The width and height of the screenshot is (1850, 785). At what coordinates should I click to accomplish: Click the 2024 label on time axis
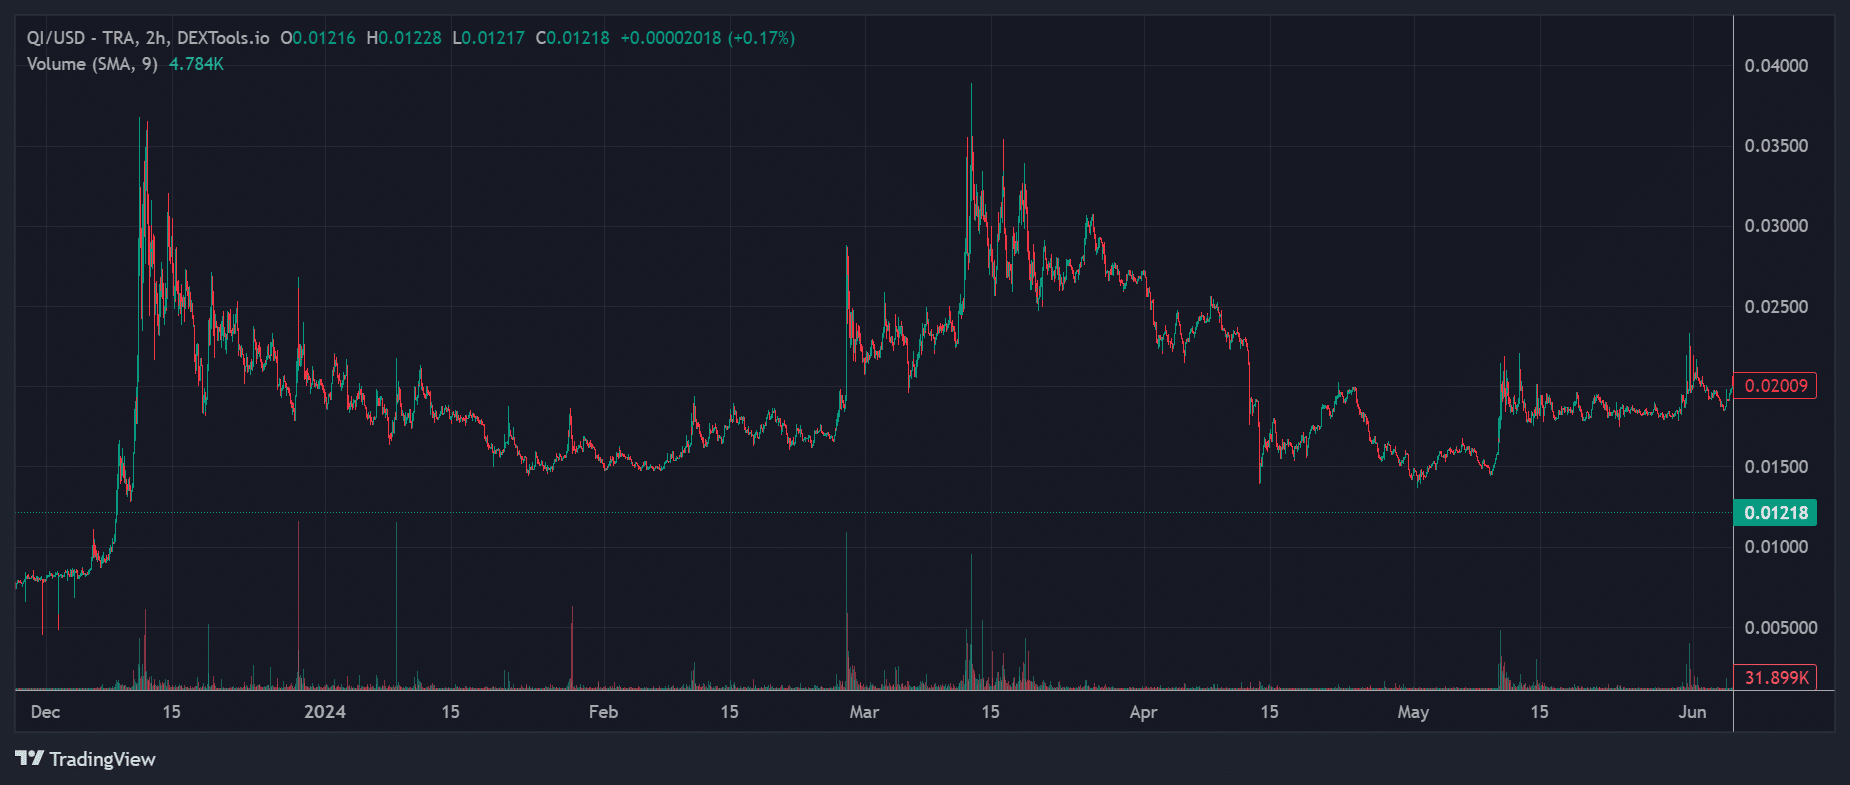click(x=325, y=712)
